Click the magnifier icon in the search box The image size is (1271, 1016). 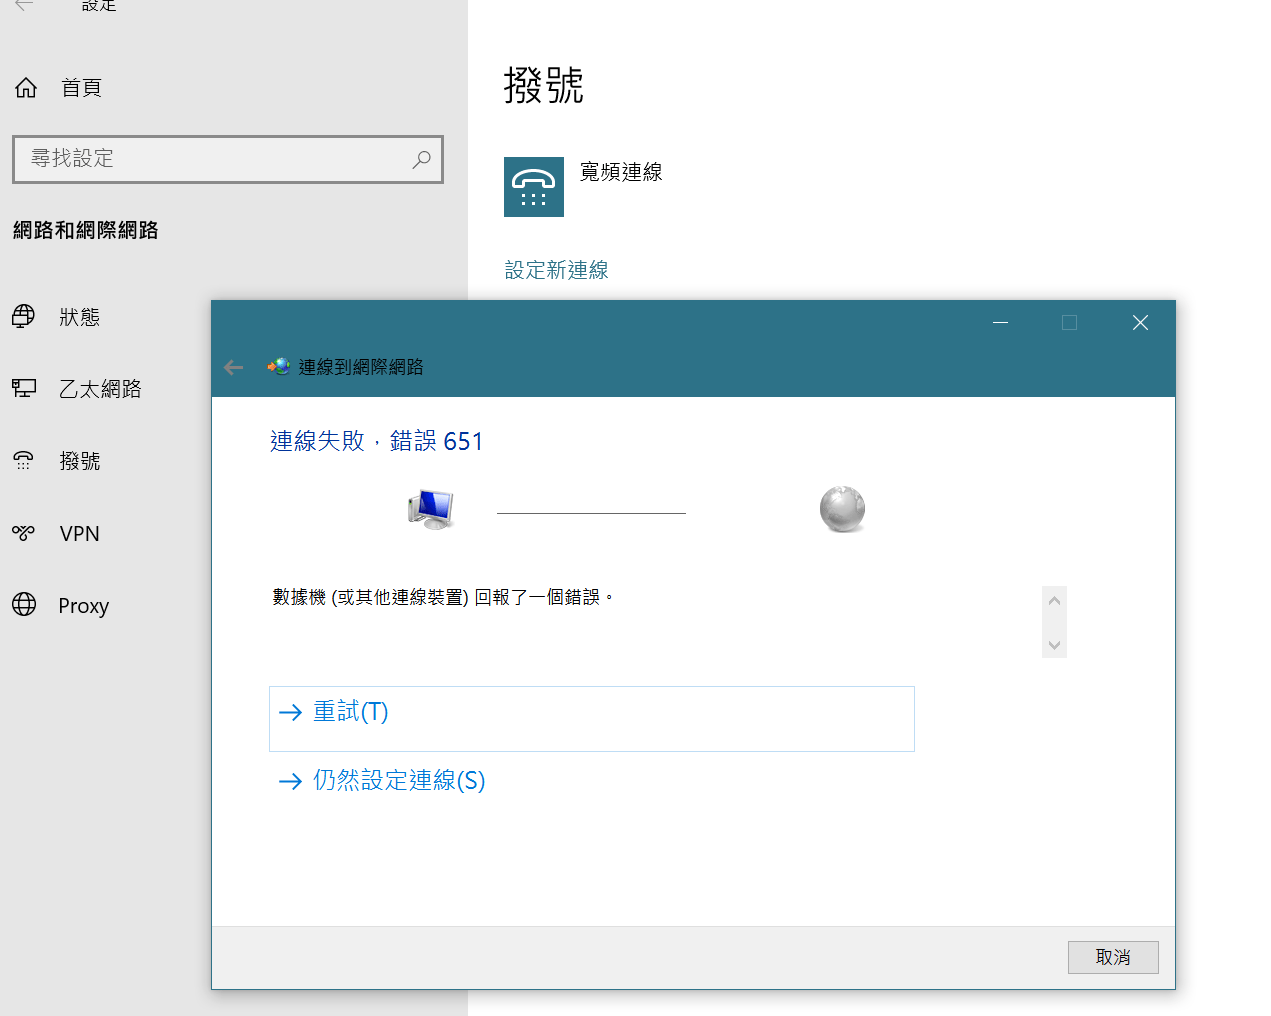click(420, 160)
